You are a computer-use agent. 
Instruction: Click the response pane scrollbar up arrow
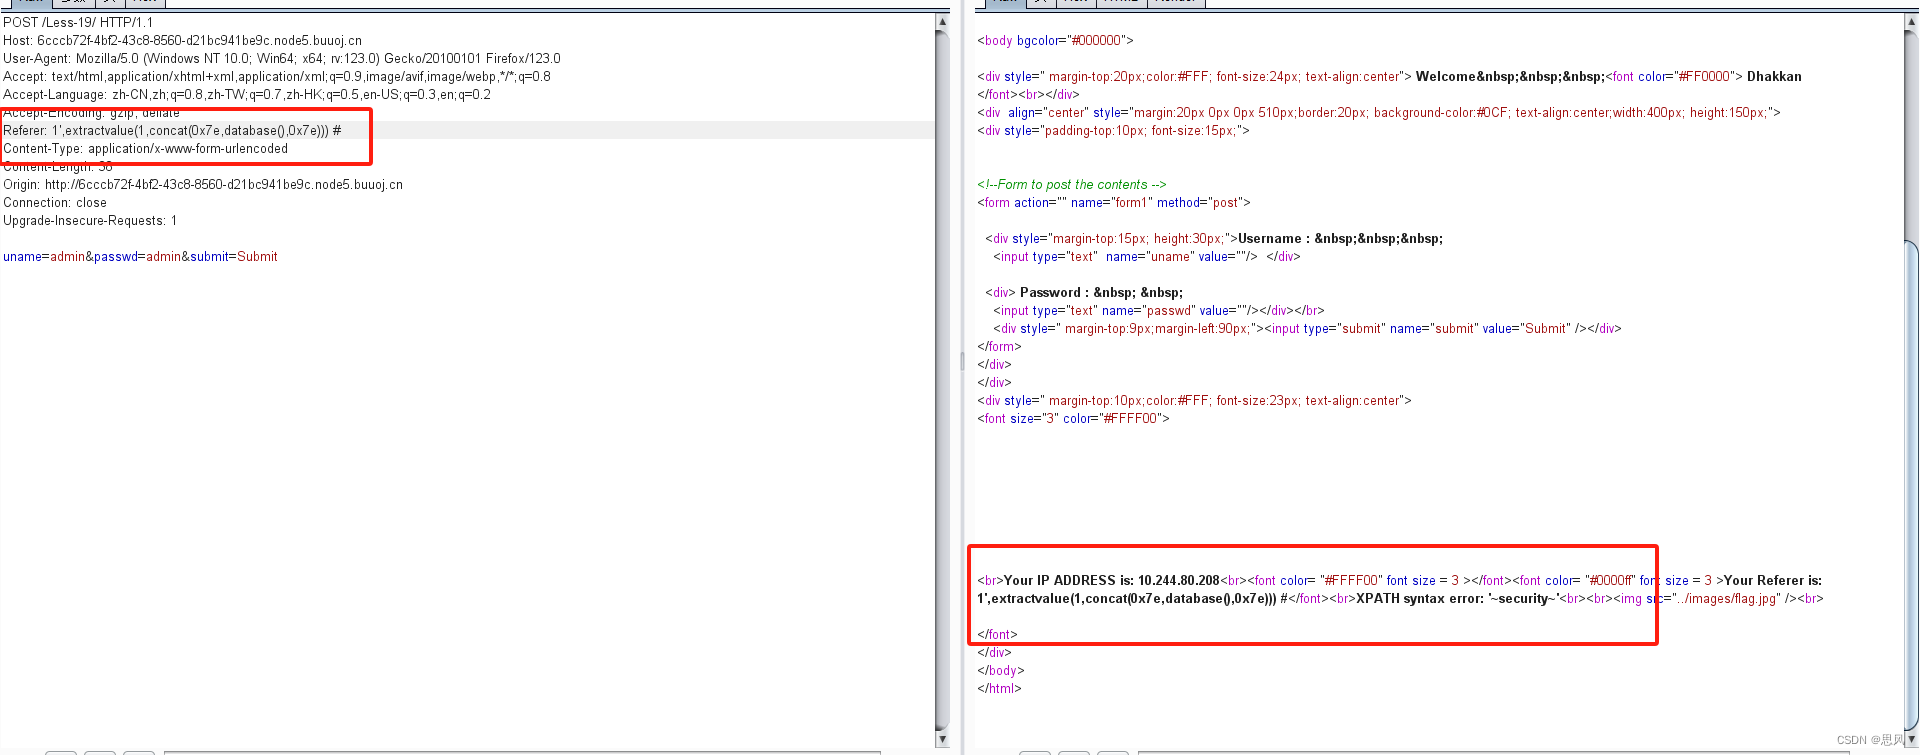[1911, 21]
